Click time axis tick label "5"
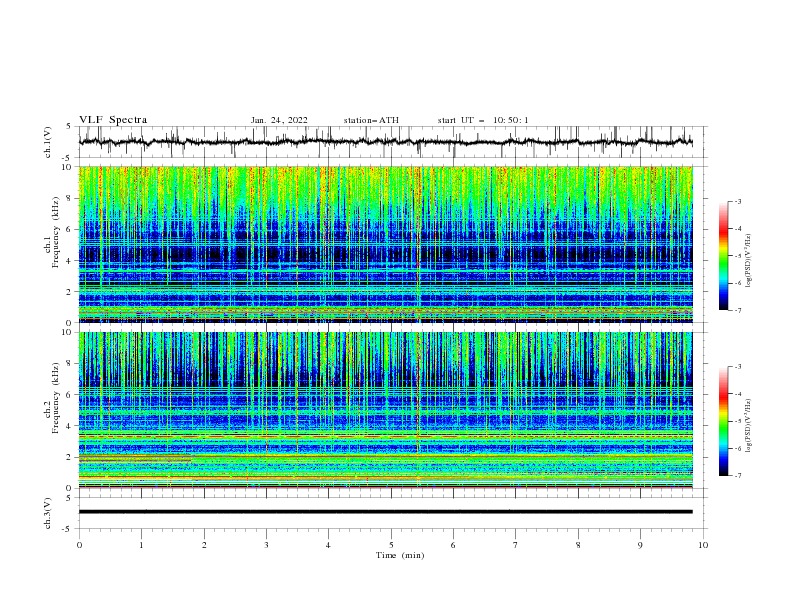Screen dimensions: 792x612 [x=391, y=545]
